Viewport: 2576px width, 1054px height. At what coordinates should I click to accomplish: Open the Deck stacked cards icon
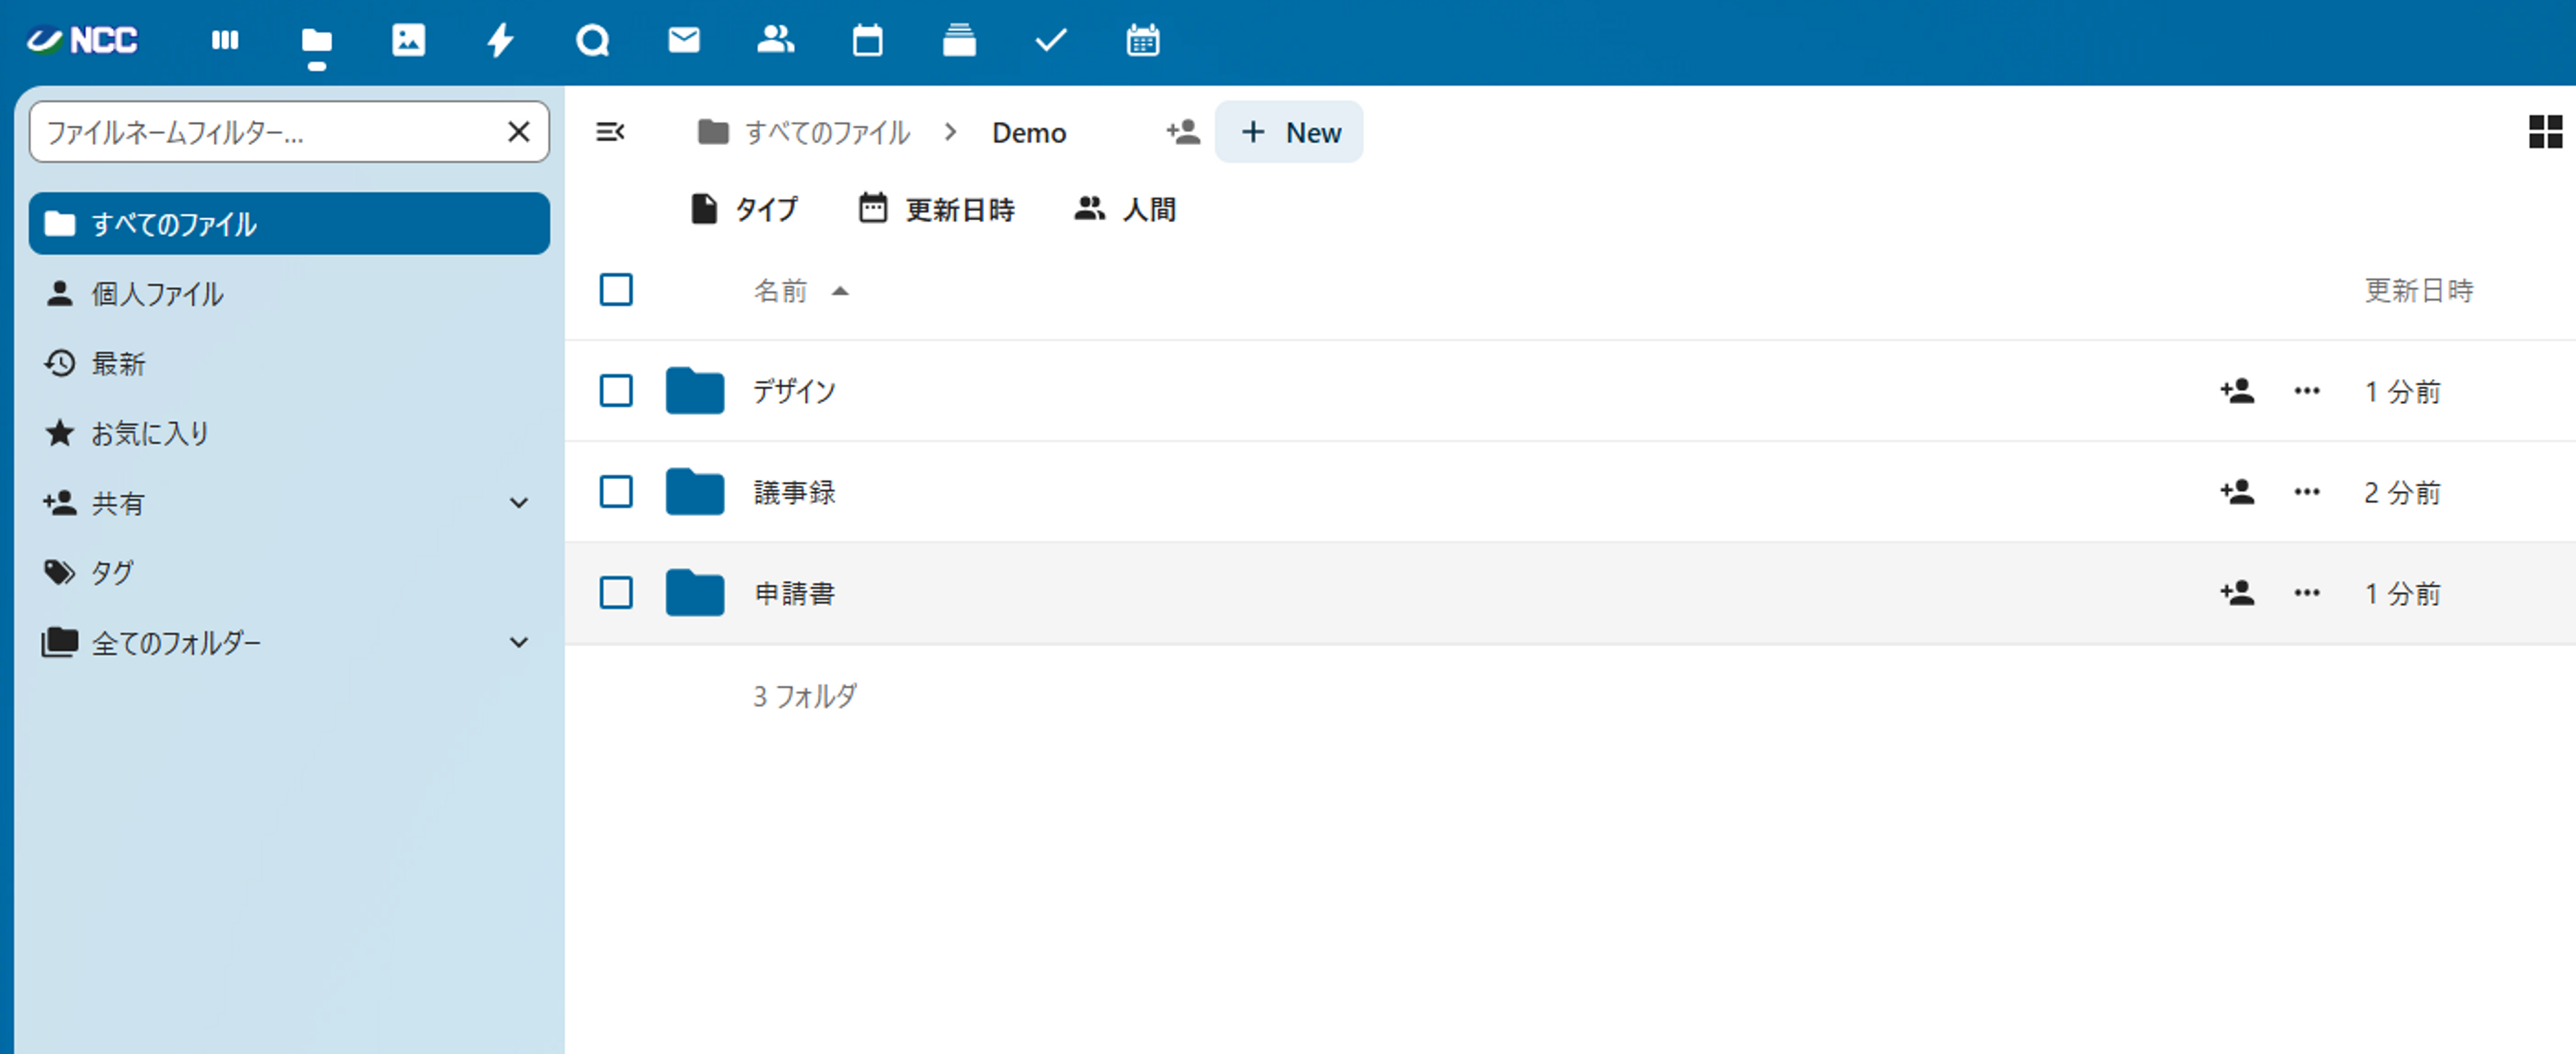point(959,40)
